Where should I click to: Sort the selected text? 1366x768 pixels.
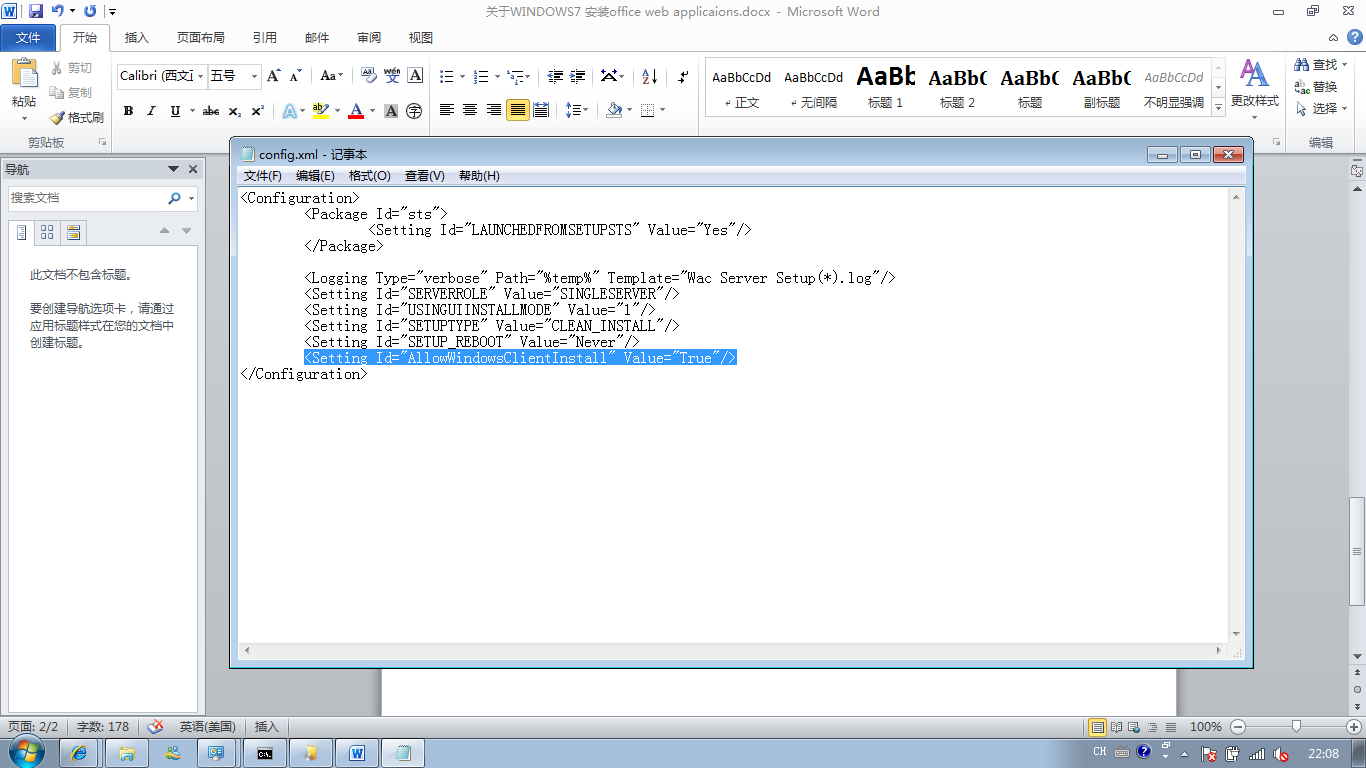649,76
